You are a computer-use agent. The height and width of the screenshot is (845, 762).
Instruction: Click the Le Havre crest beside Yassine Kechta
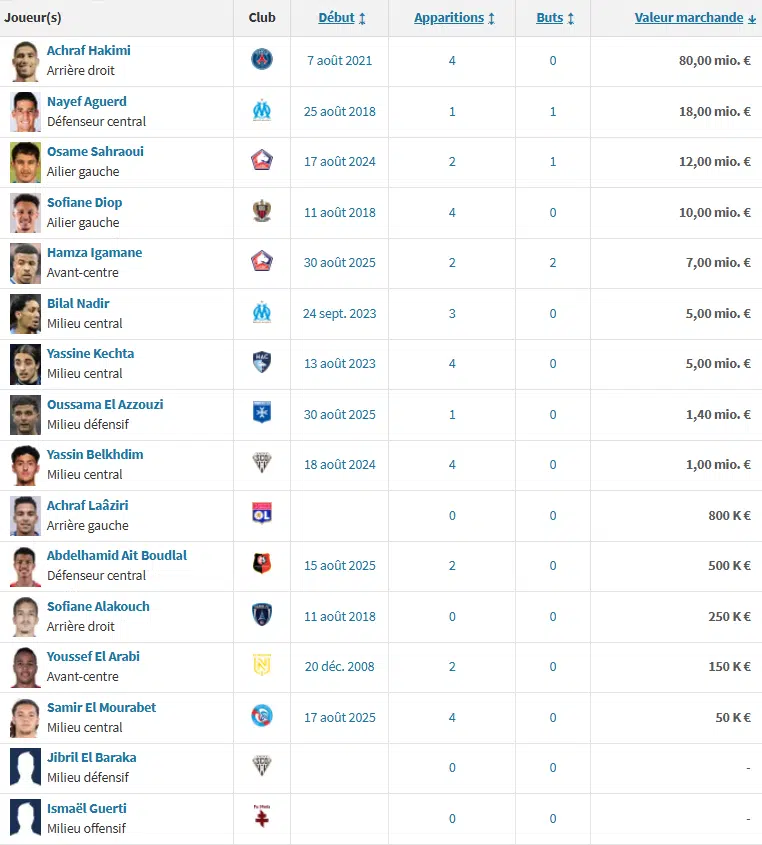coord(262,363)
